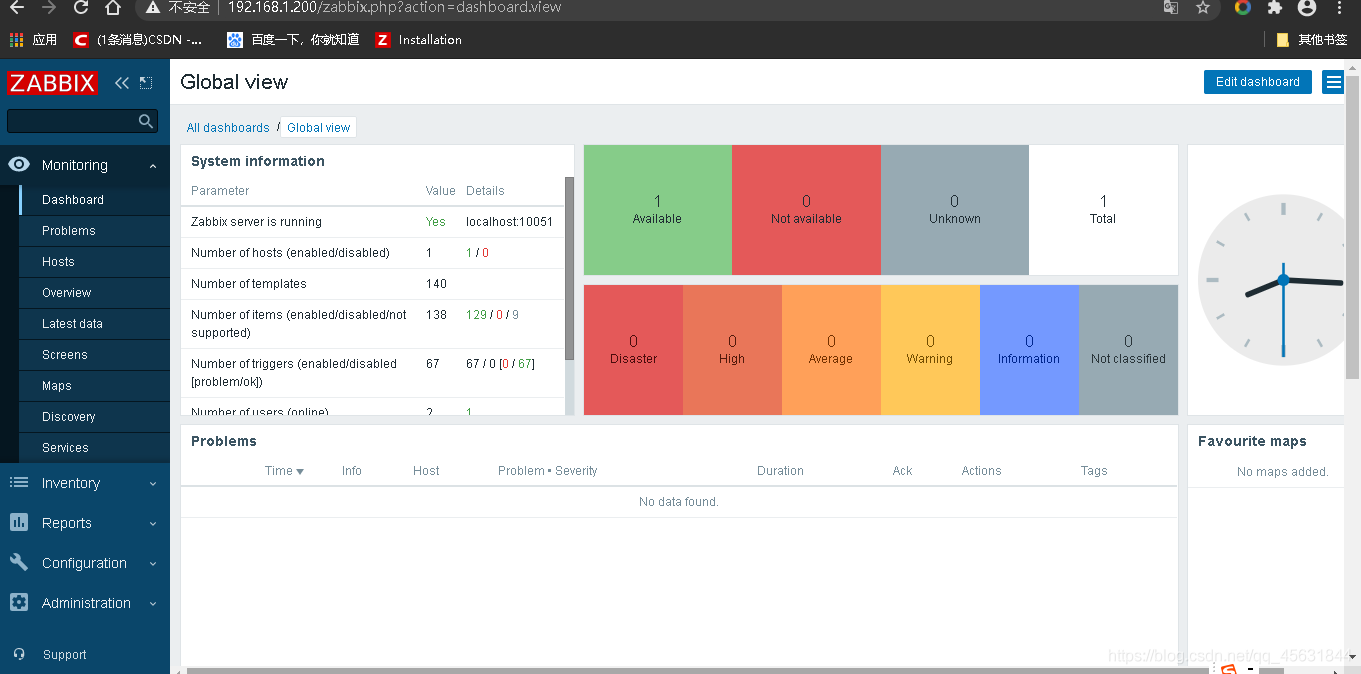Click the Configuration wrench icon
Screen dimensions: 1361x674
coord(18,563)
